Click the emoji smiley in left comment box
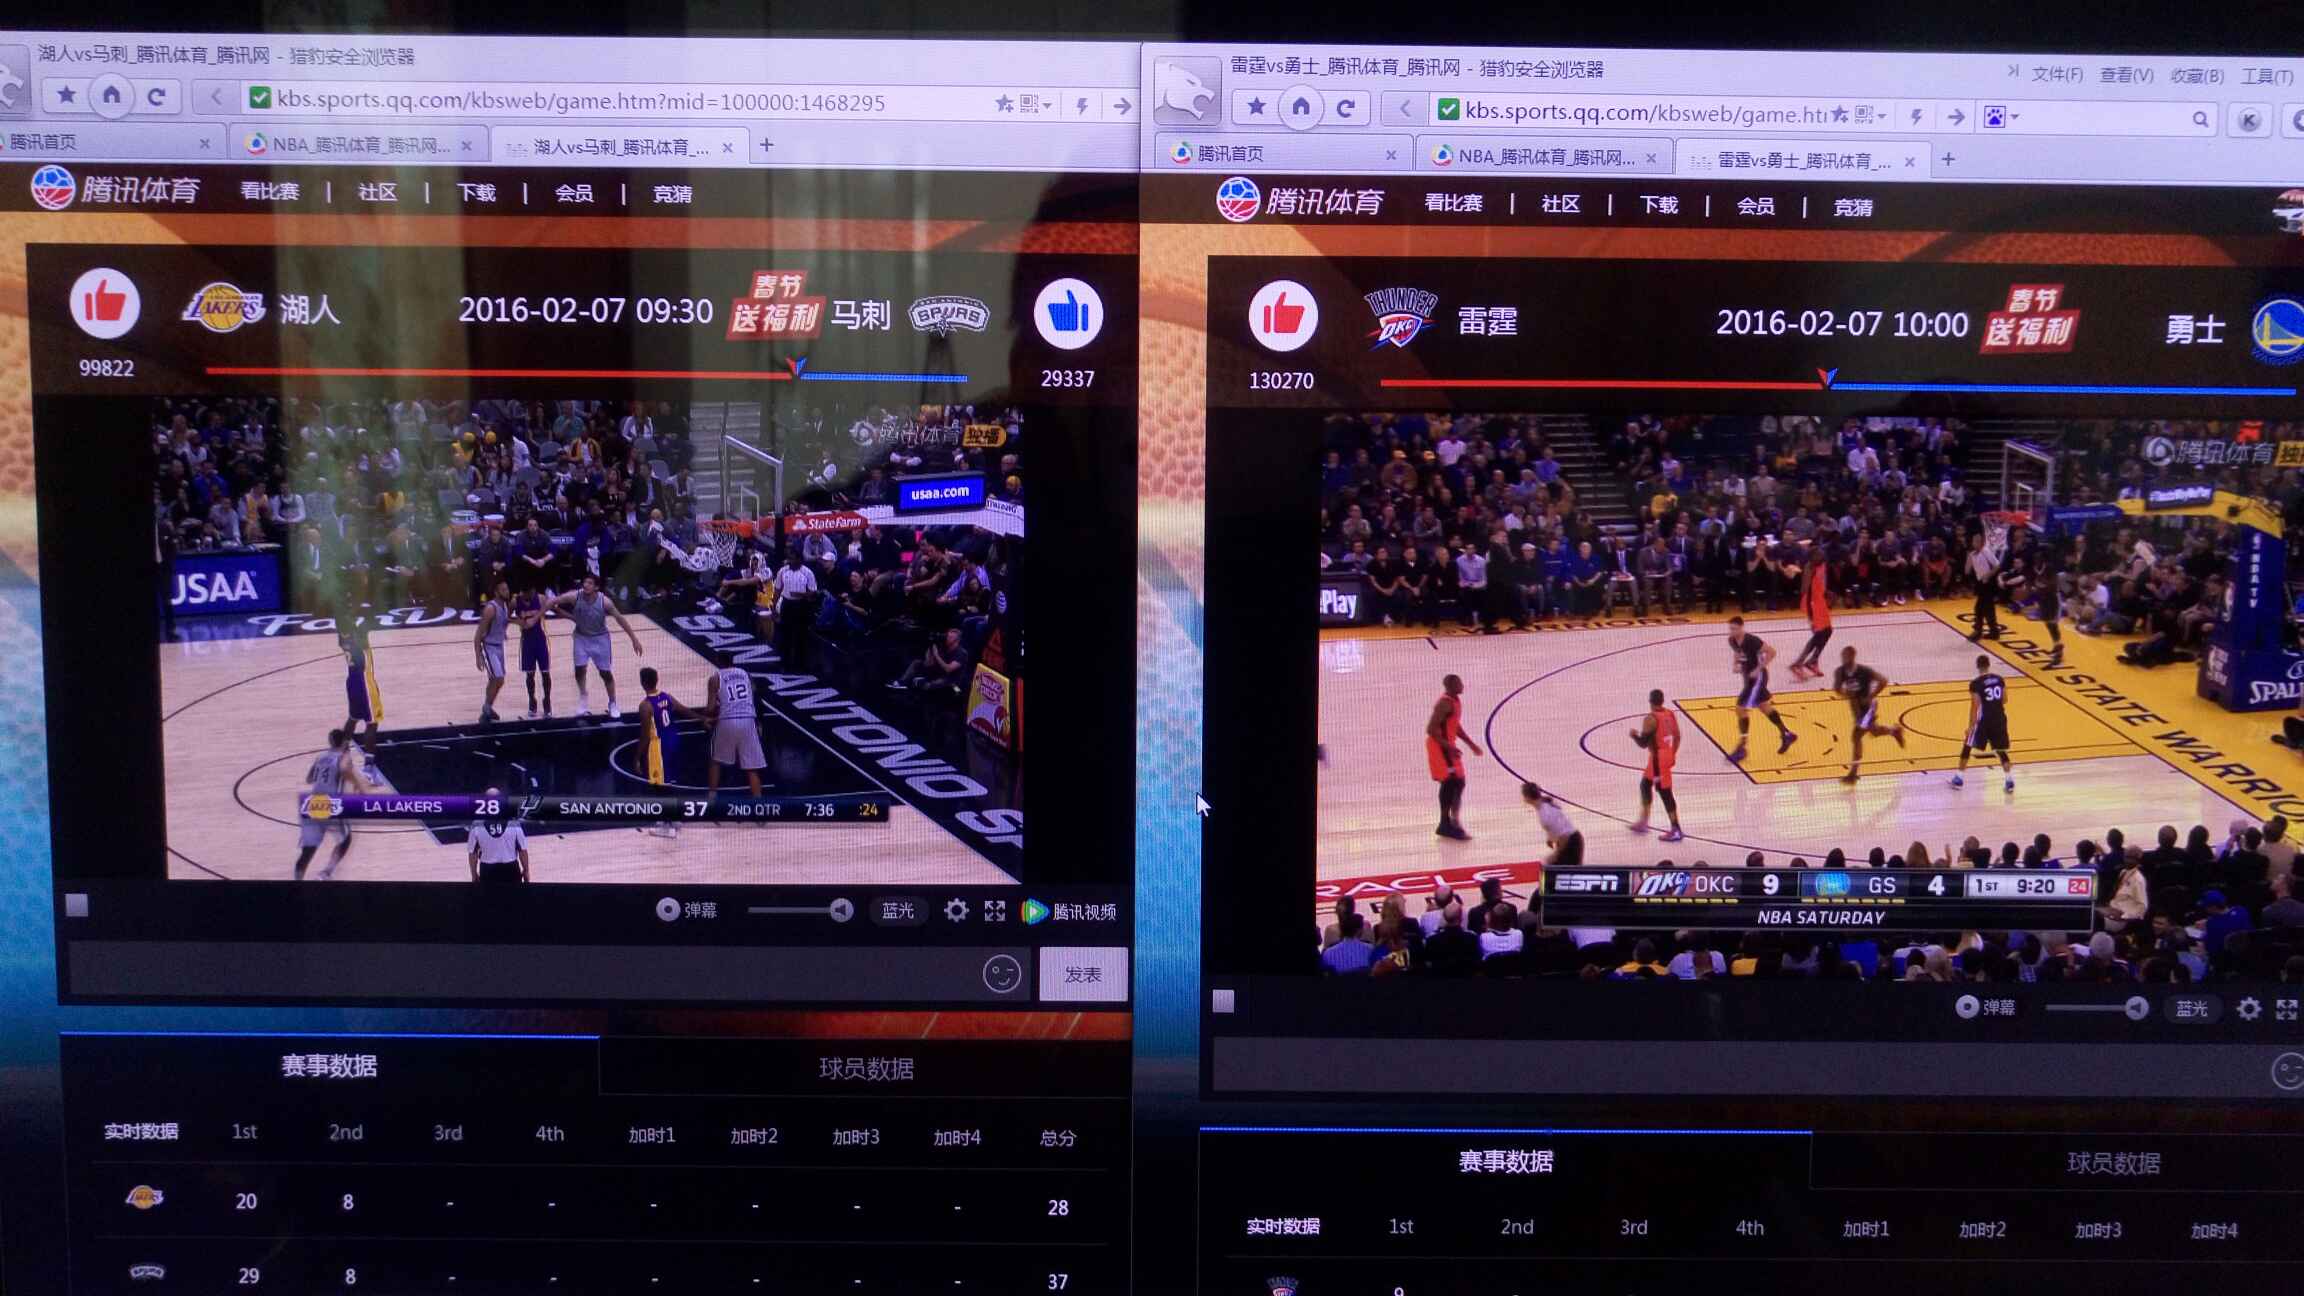 point(1001,973)
